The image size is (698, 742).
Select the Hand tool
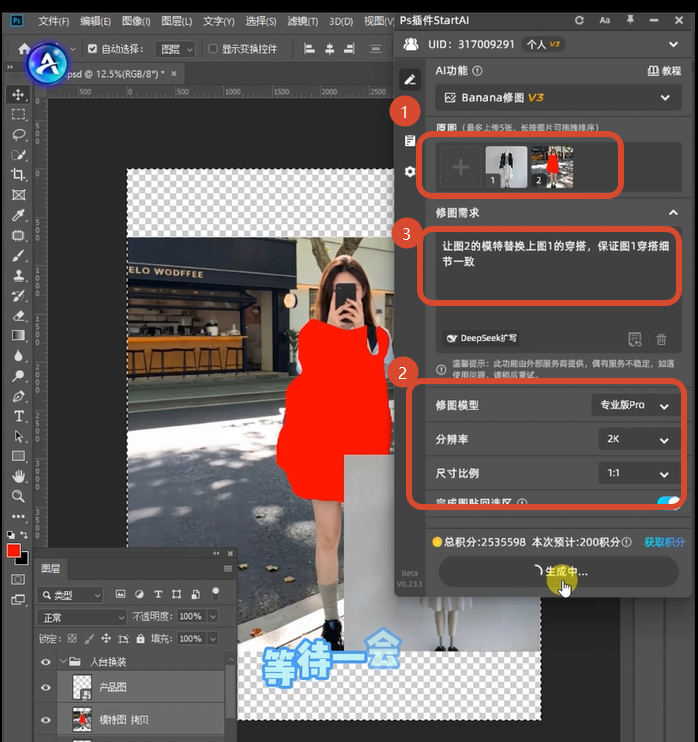point(18,476)
